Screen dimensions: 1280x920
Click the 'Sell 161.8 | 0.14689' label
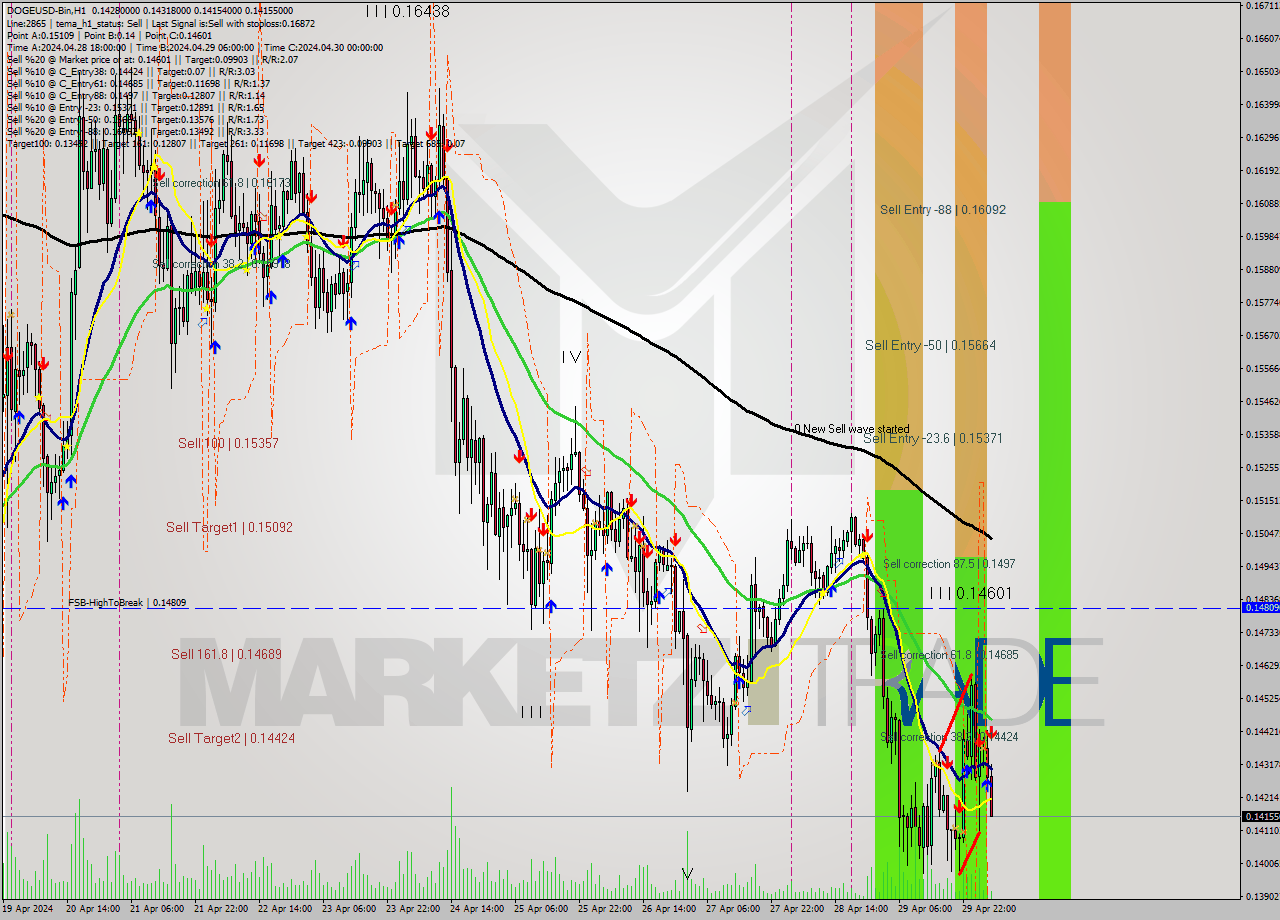pos(226,654)
